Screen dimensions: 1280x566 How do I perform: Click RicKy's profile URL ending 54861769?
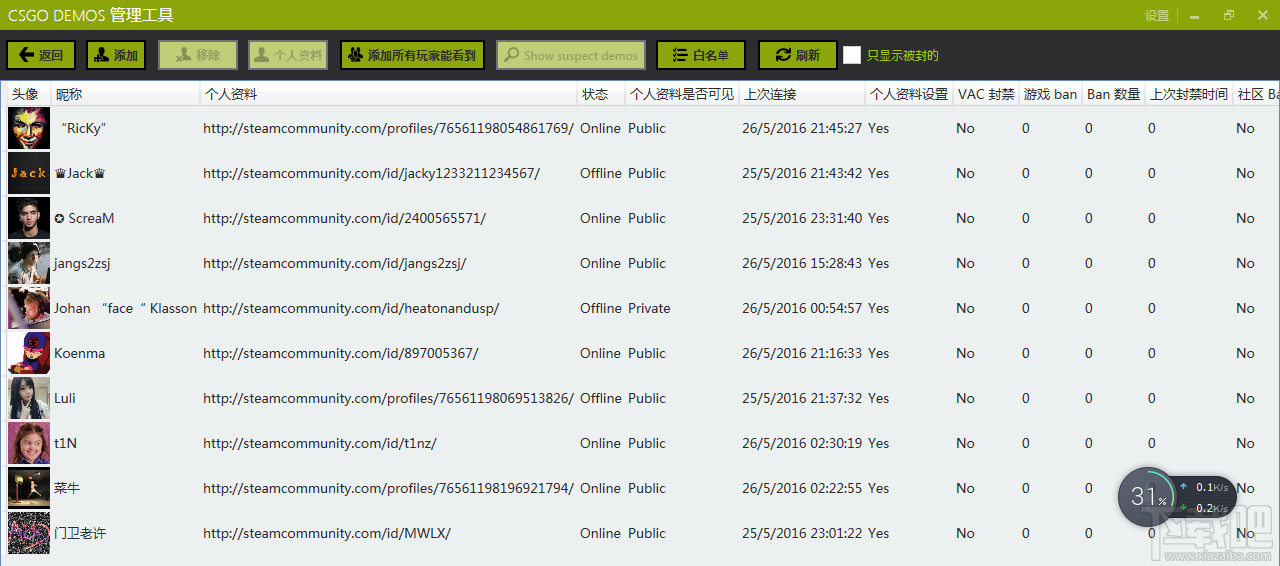(x=389, y=128)
